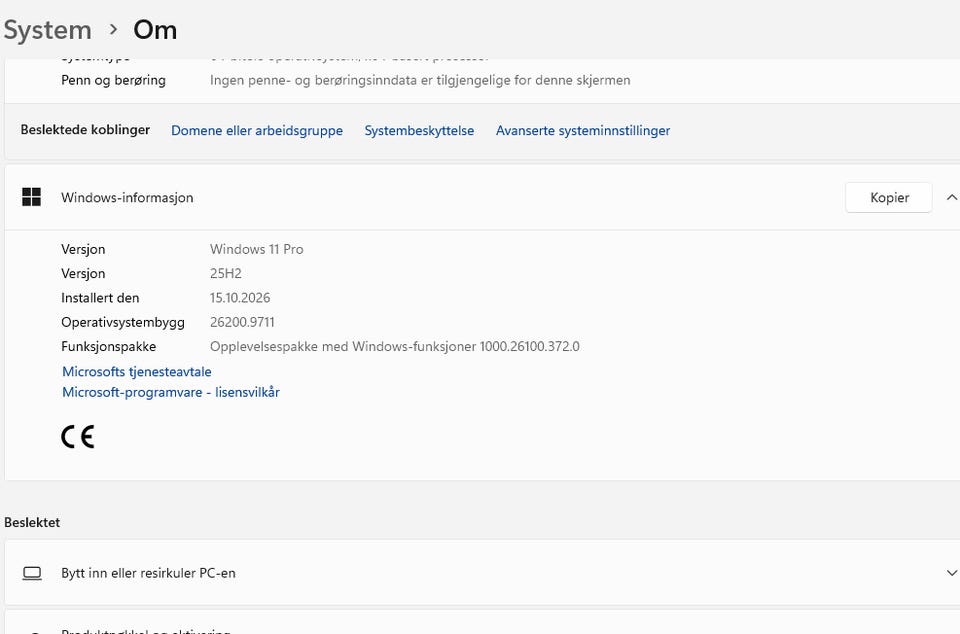Copy Windows info with the Kopier button

(x=889, y=197)
